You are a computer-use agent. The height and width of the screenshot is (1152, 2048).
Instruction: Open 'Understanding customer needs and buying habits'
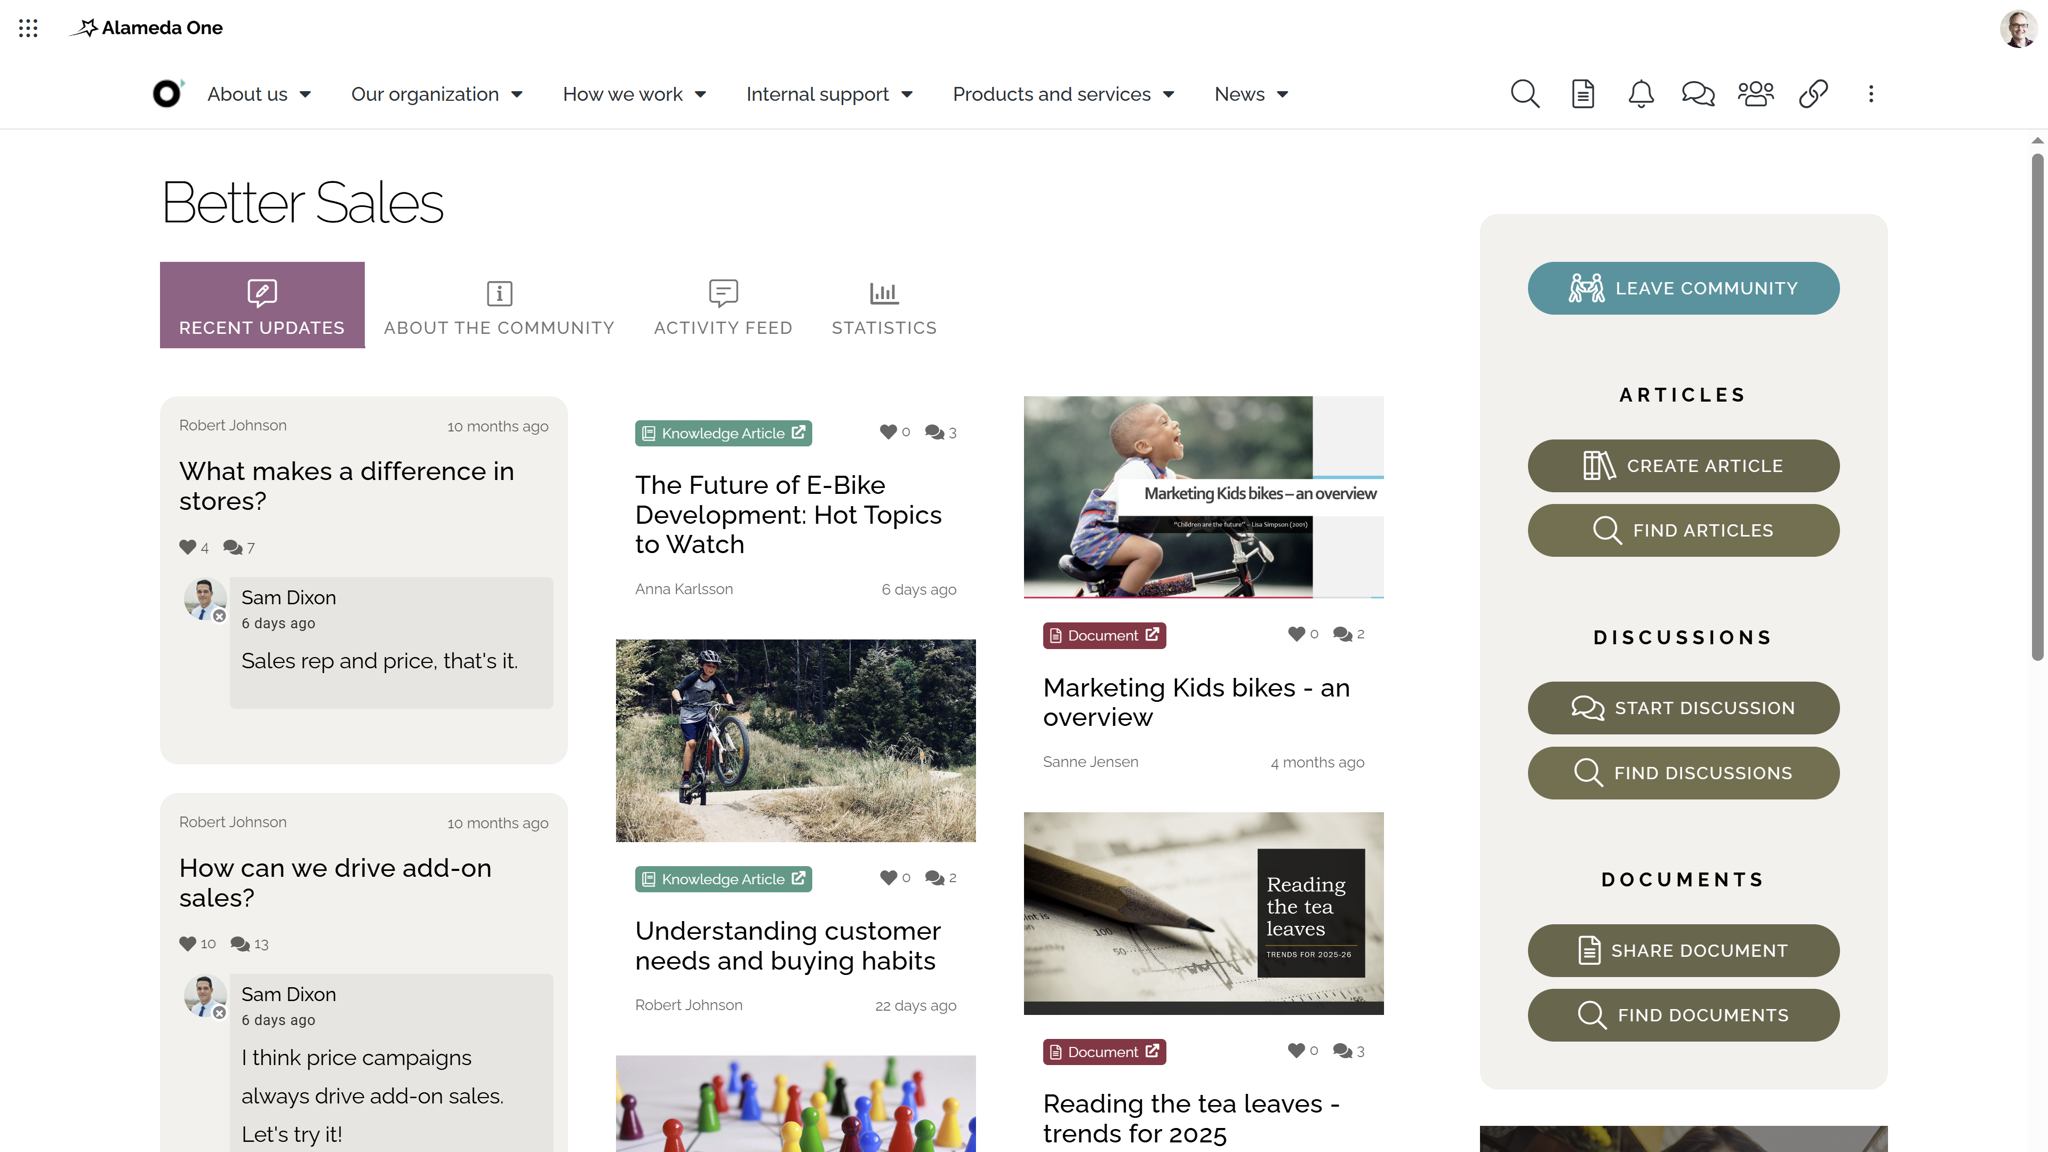(x=788, y=945)
